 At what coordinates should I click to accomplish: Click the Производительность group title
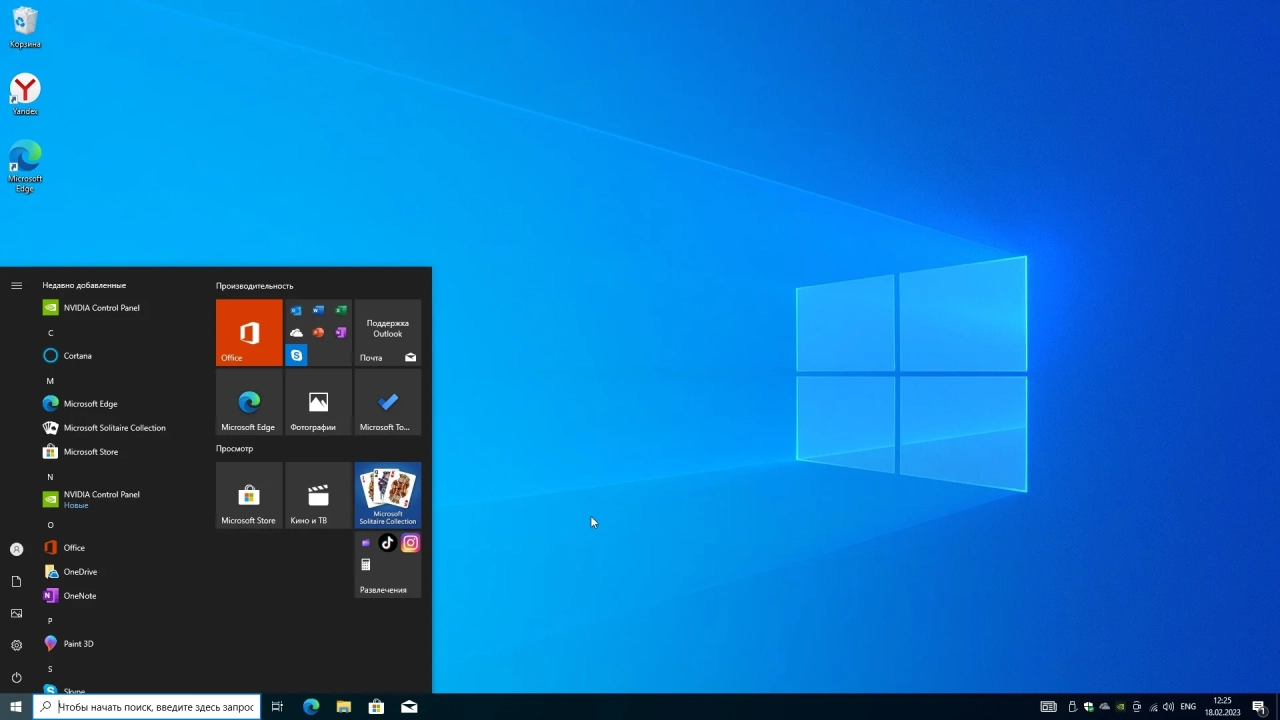click(255, 286)
